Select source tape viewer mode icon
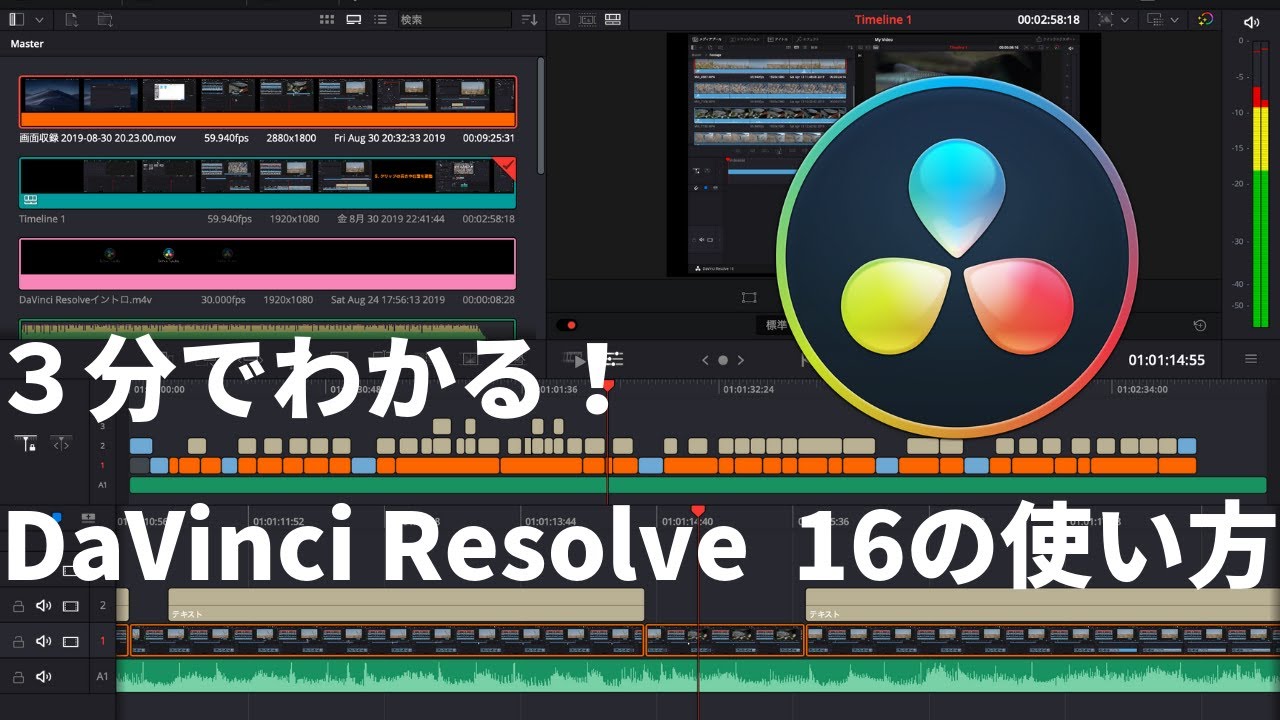Screen dimensions: 1280x720 point(587,19)
